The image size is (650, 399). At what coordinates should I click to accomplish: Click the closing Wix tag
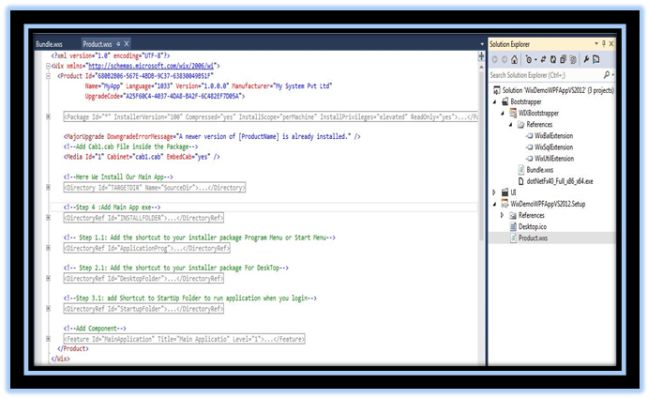pyautogui.click(x=61, y=359)
